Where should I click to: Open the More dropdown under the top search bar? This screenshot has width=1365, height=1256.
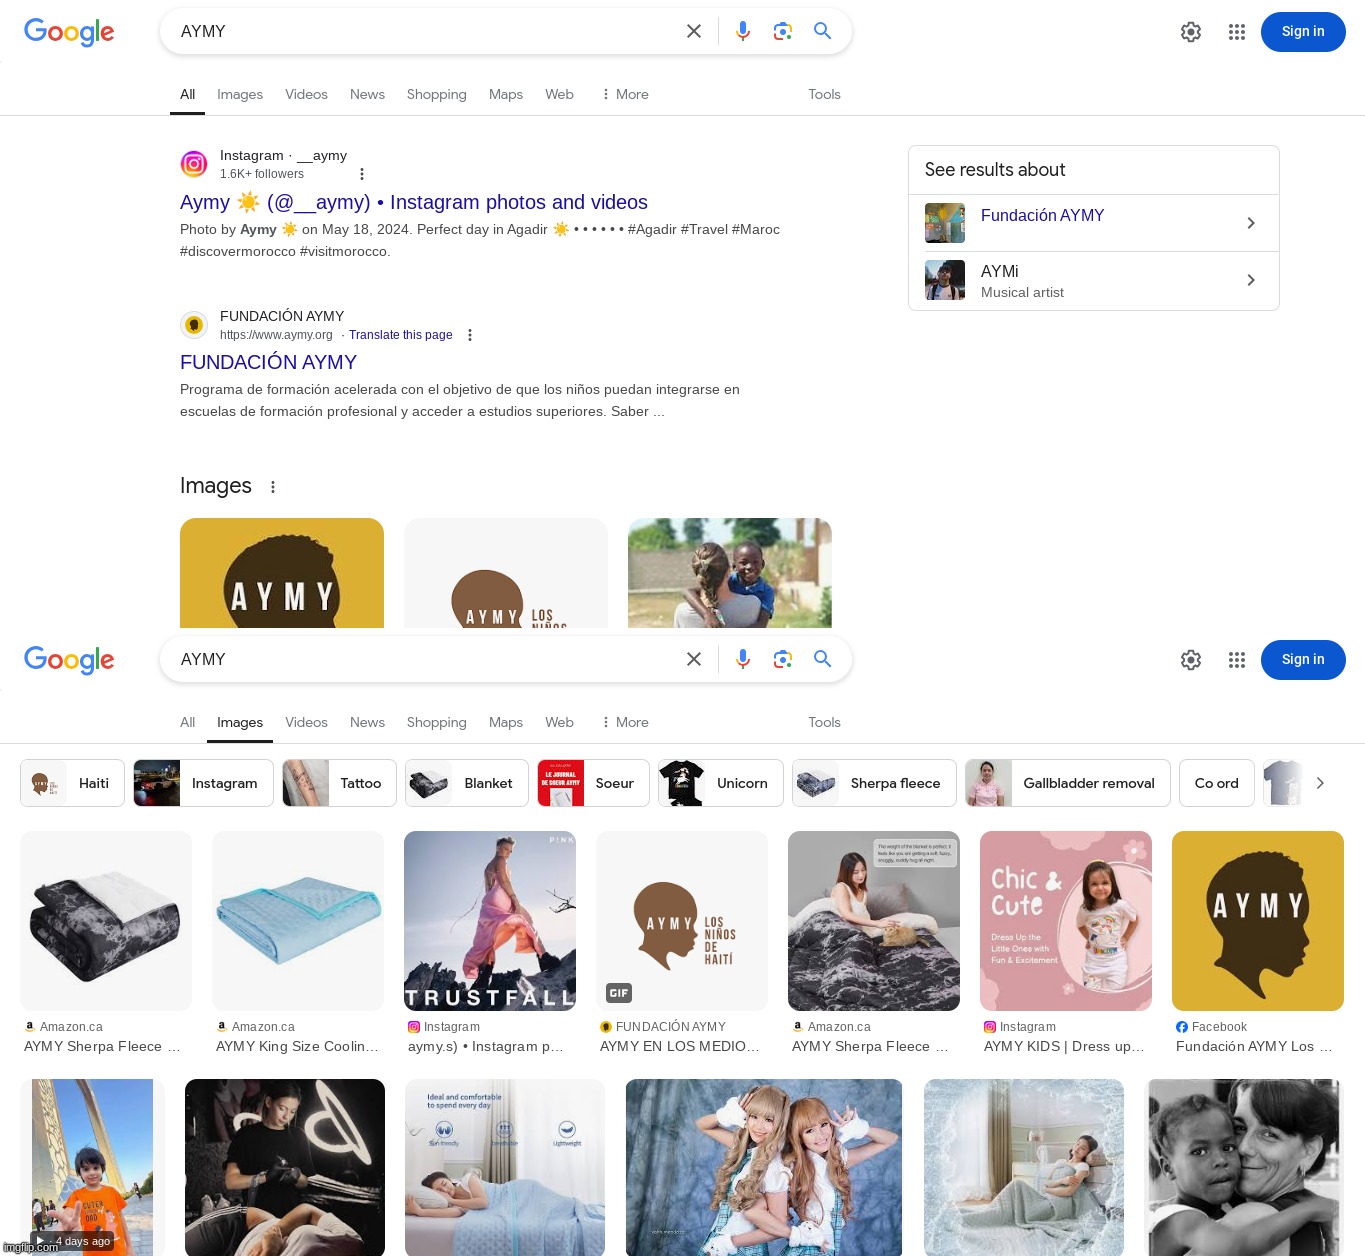click(x=624, y=94)
